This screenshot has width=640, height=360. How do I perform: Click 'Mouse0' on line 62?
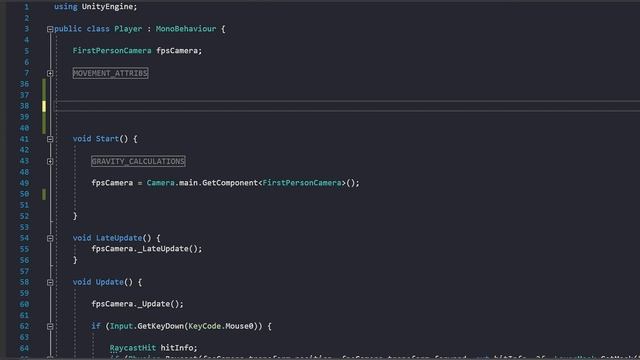click(x=239, y=327)
